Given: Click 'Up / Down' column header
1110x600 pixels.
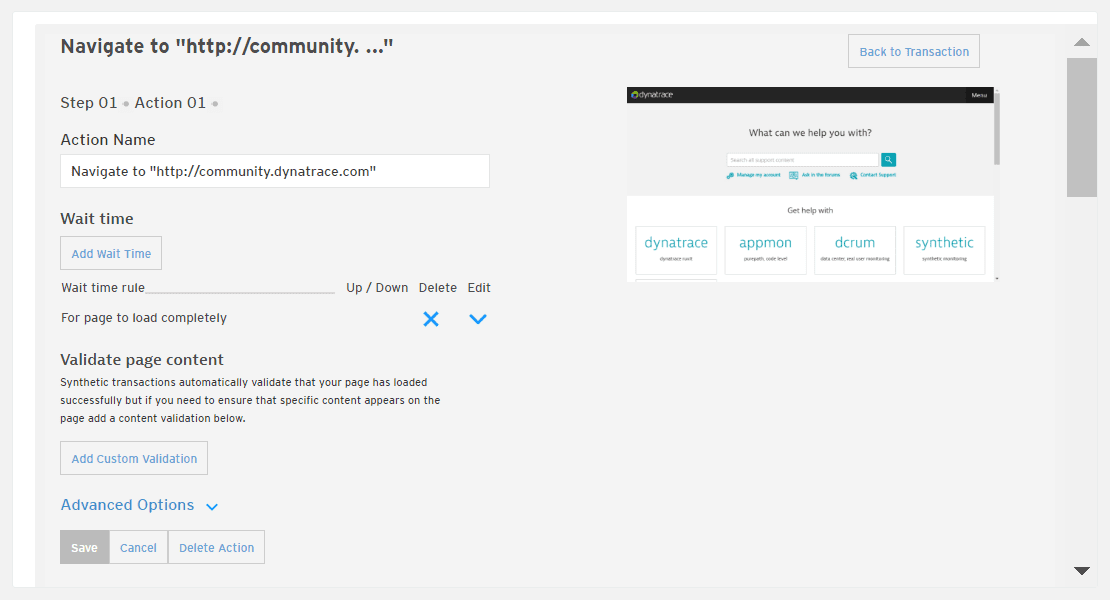Looking at the screenshot, I should pos(377,288).
